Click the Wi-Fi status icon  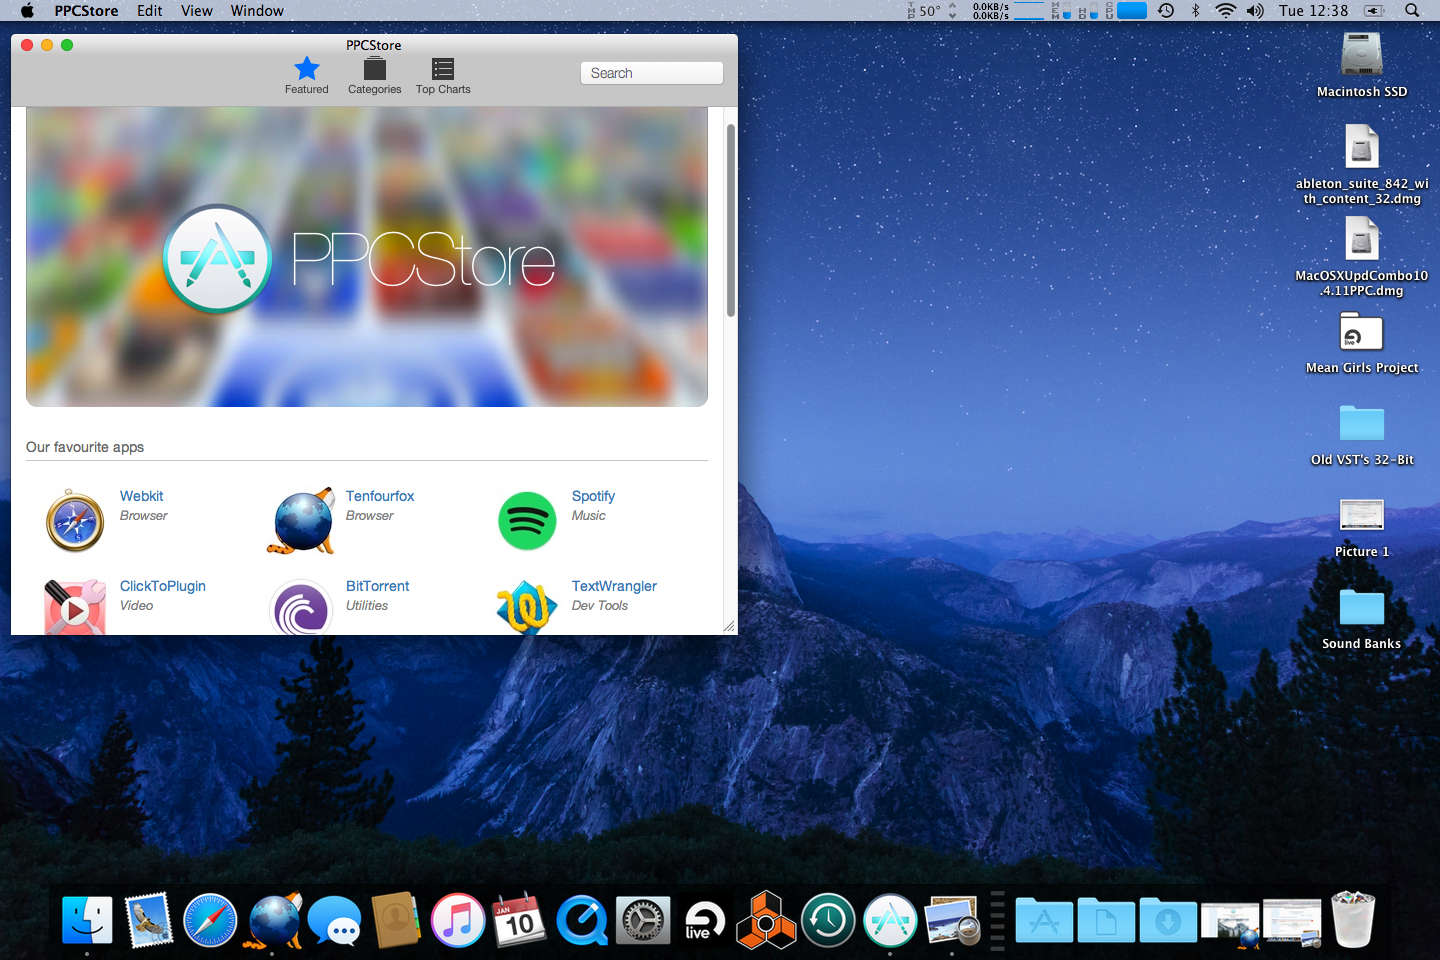pyautogui.click(x=1226, y=10)
